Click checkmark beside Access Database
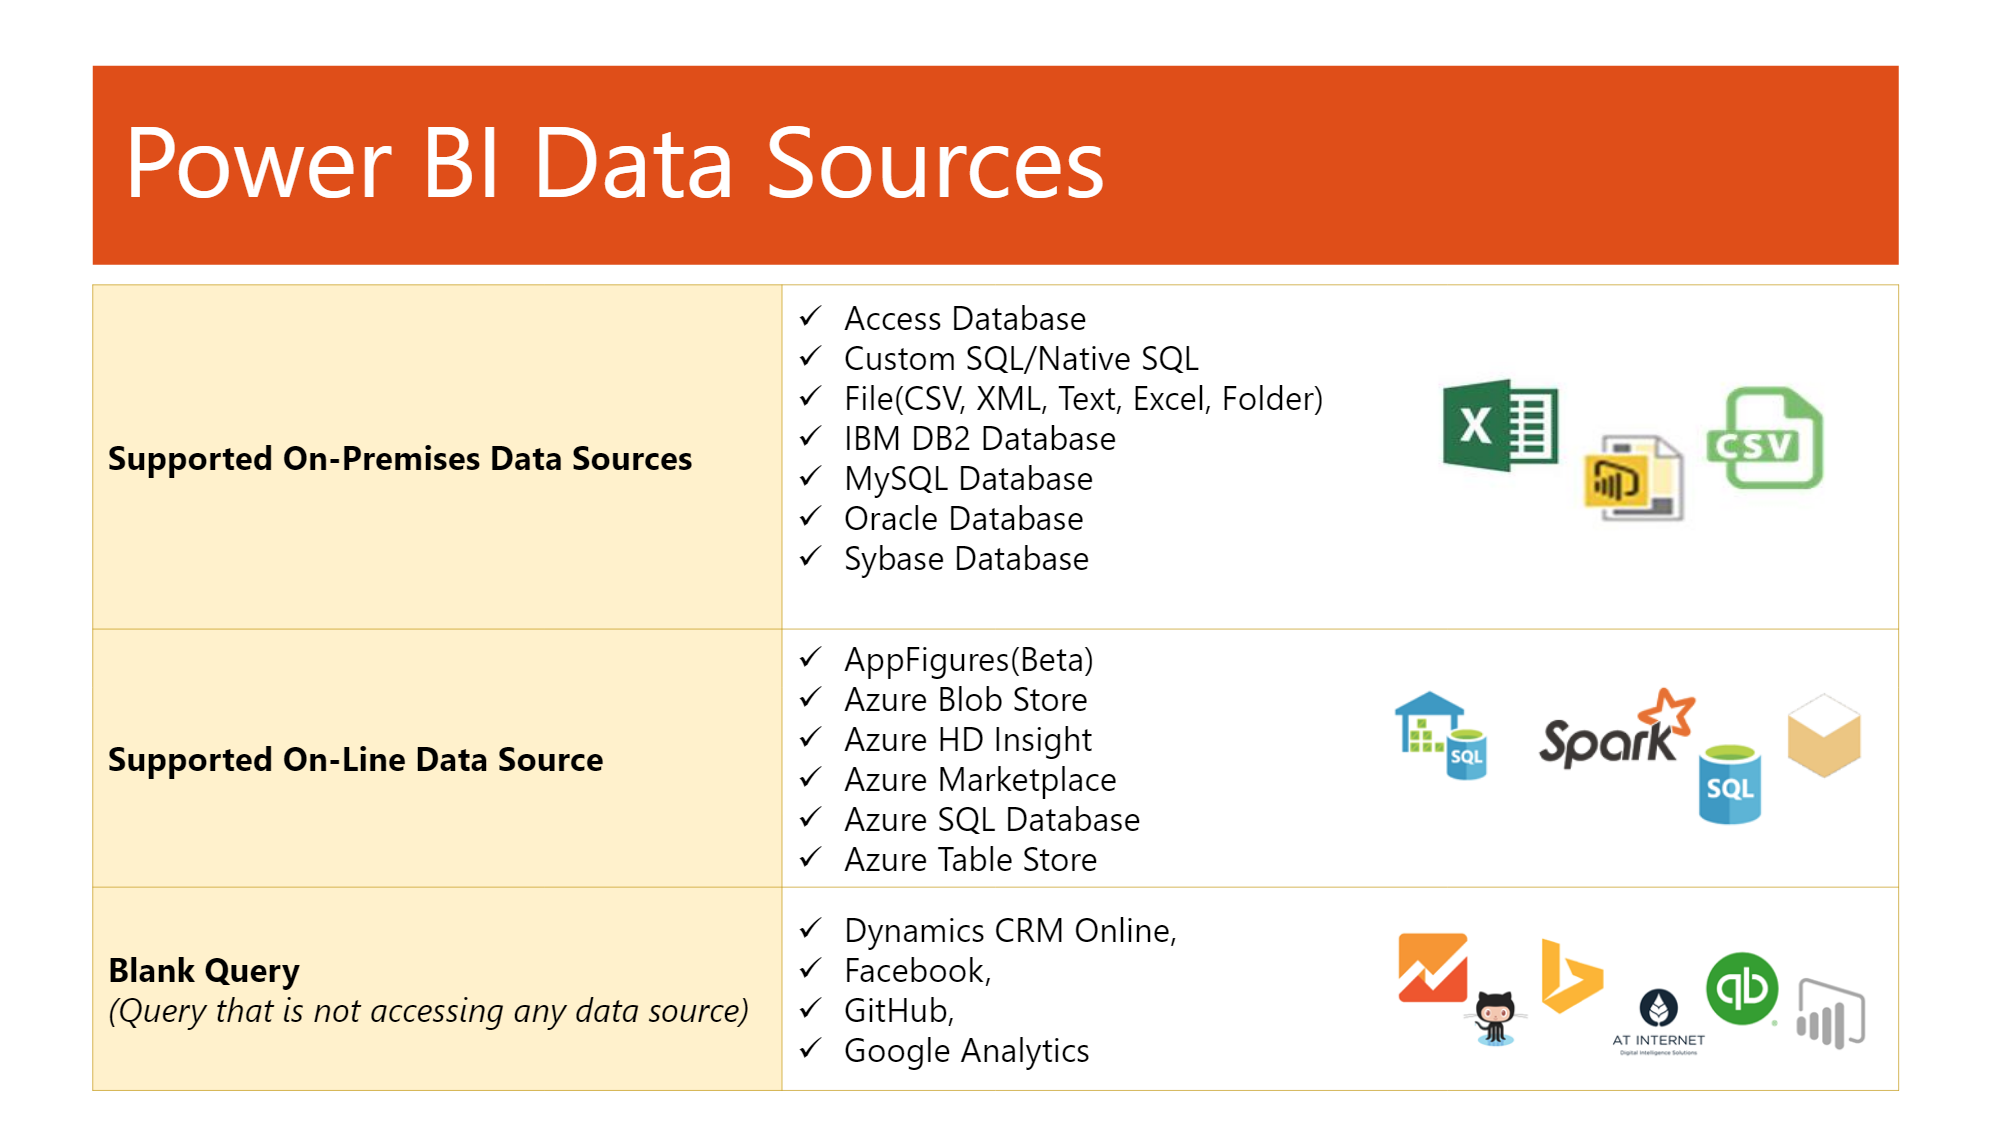2000x1125 pixels. [810, 317]
